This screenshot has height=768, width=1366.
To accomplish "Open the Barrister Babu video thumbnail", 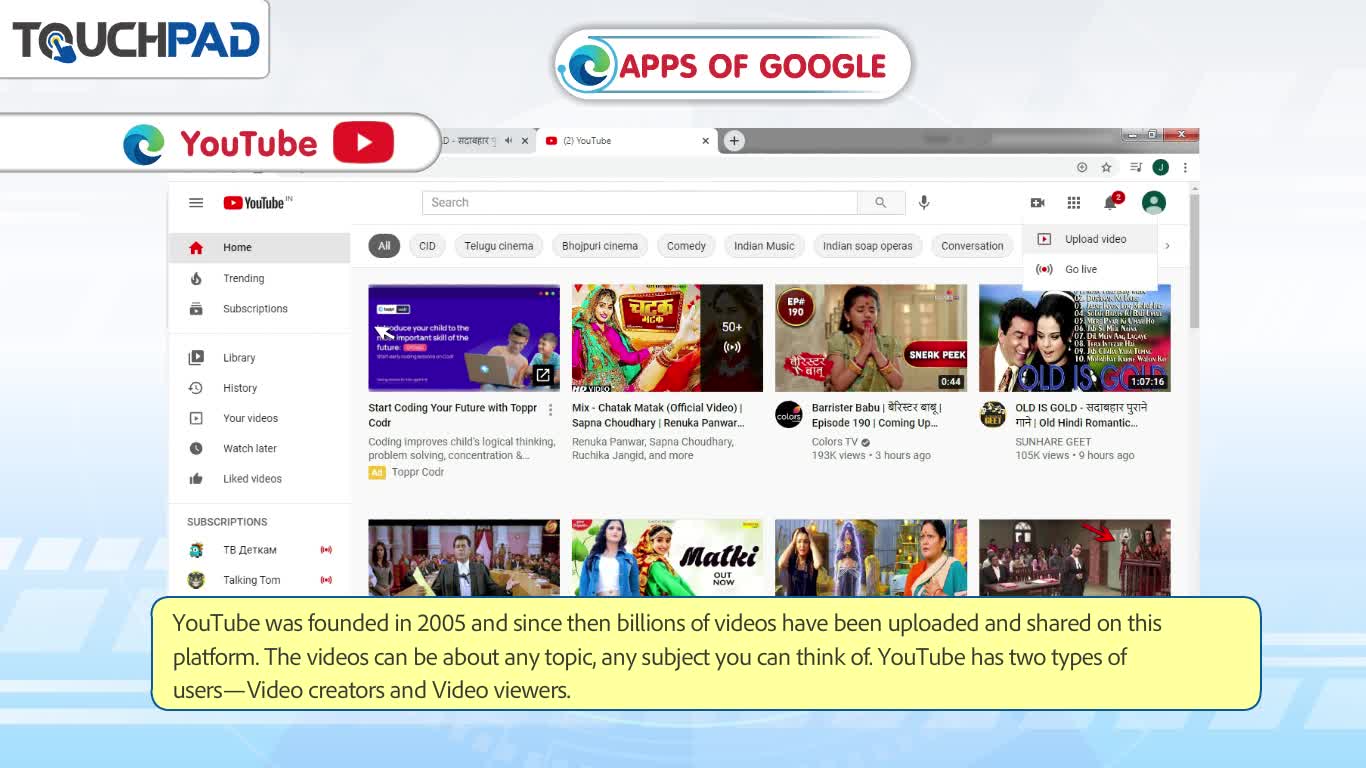I will (871, 338).
